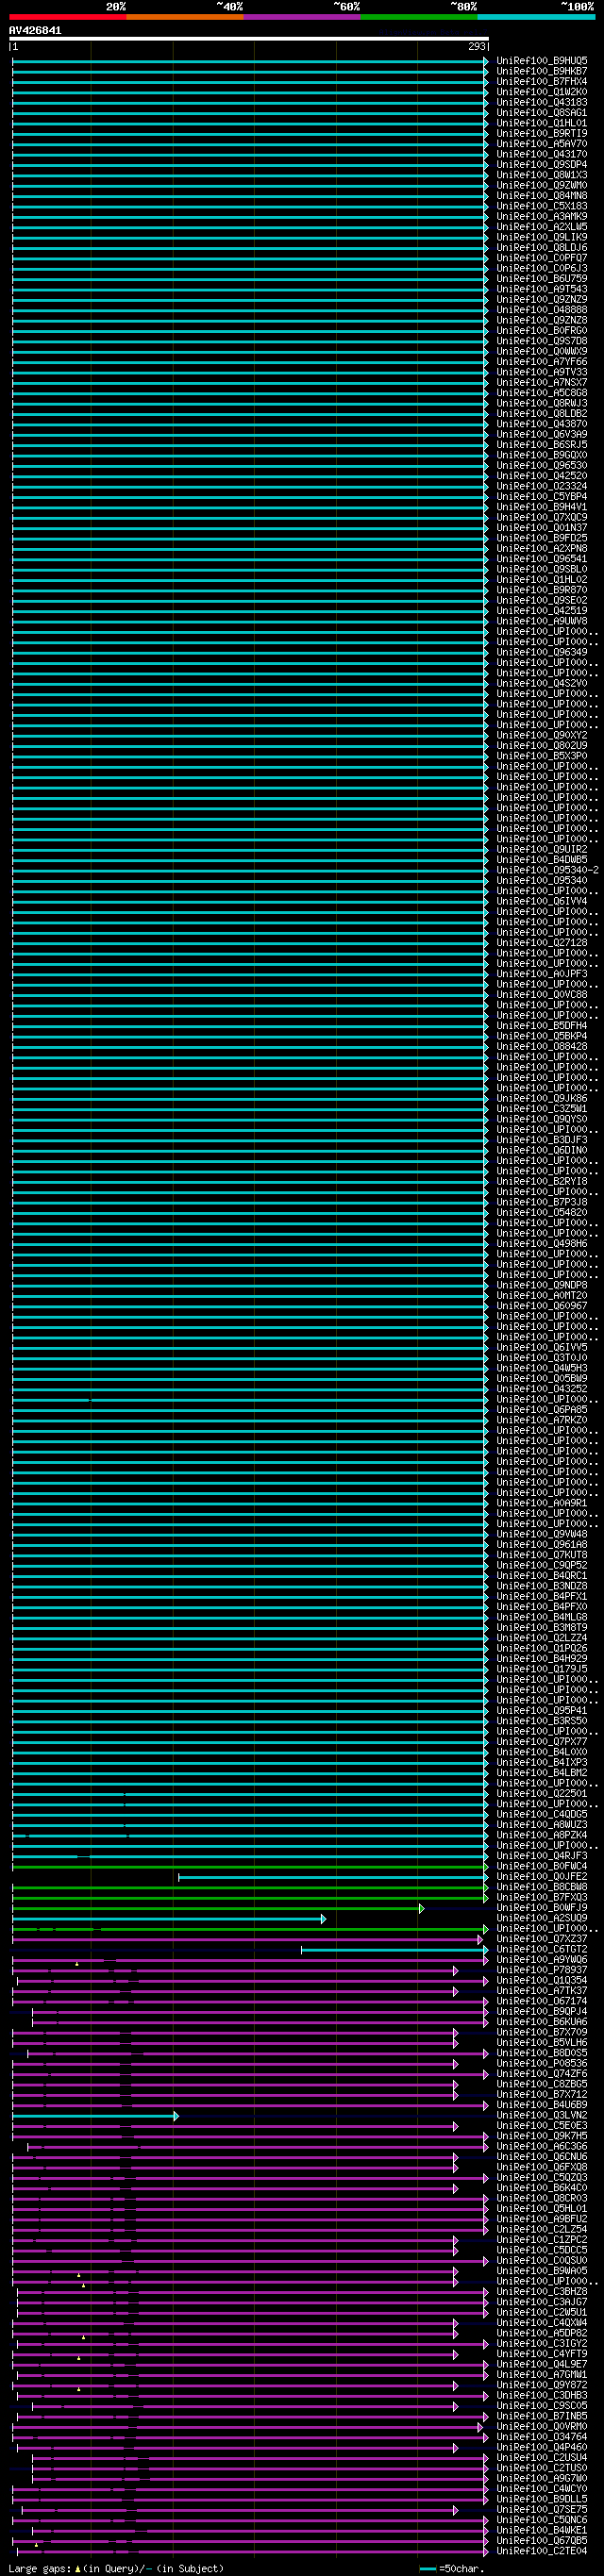The height and width of the screenshot is (2576, 604).
Task: Click the purple ~60% legend color segment
Action: pyautogui.click(x=302, y=17)
